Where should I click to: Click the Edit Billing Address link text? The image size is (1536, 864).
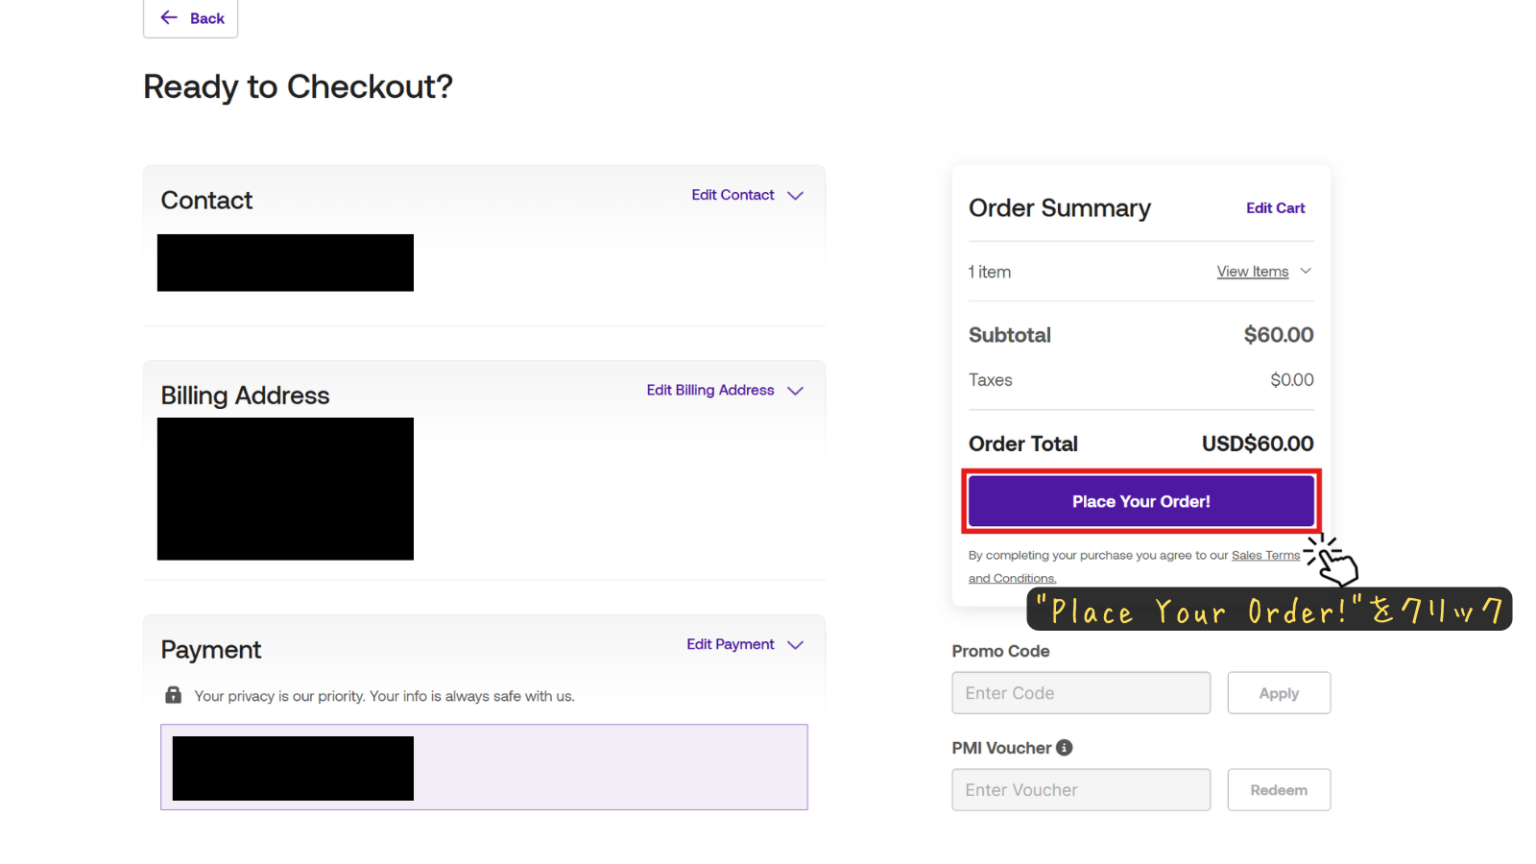[x=710, y=390]
